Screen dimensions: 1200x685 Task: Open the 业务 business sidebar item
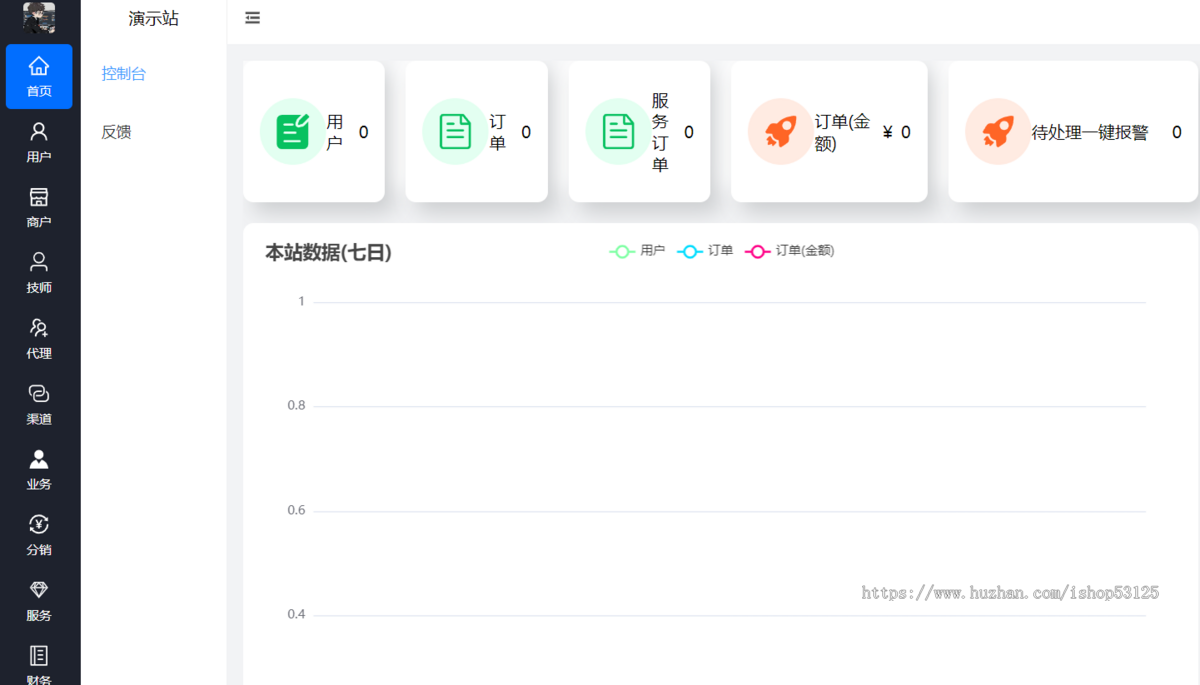[39, 470]
